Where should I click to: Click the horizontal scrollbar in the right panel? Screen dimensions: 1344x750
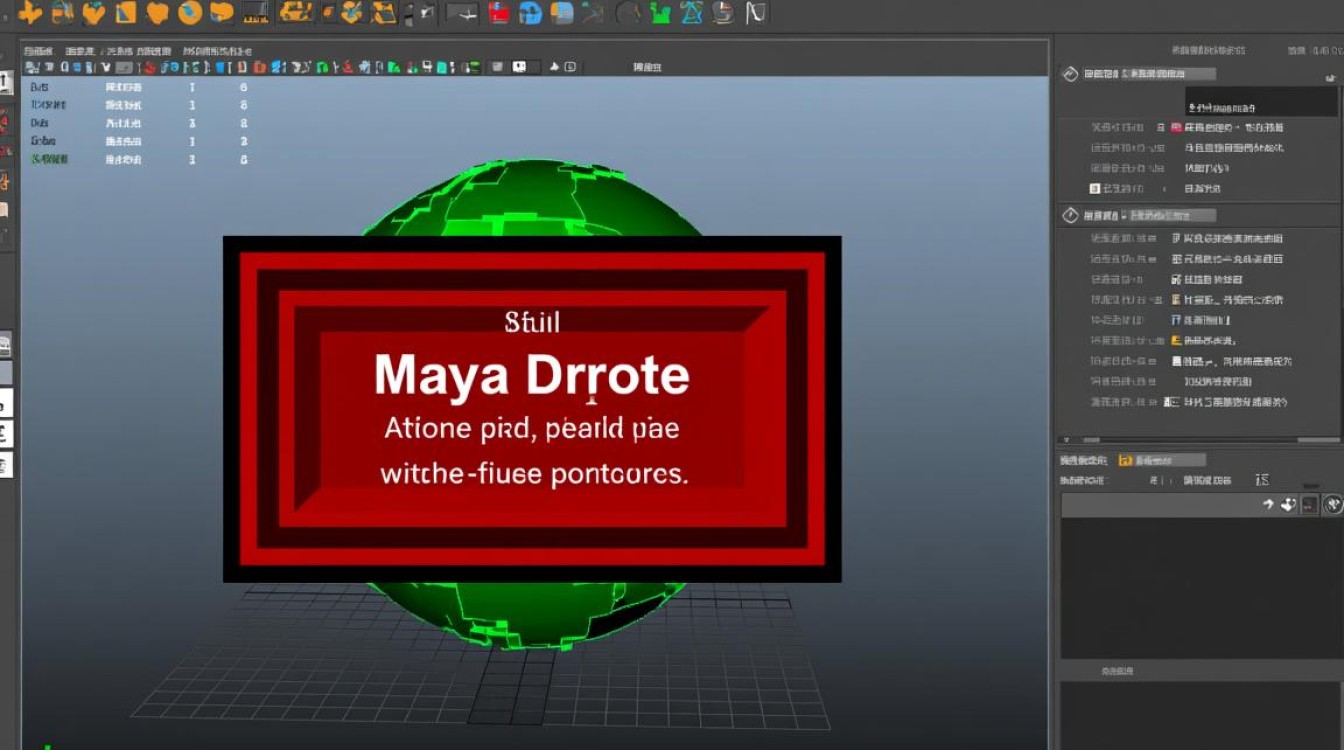tap(1200, 439)
